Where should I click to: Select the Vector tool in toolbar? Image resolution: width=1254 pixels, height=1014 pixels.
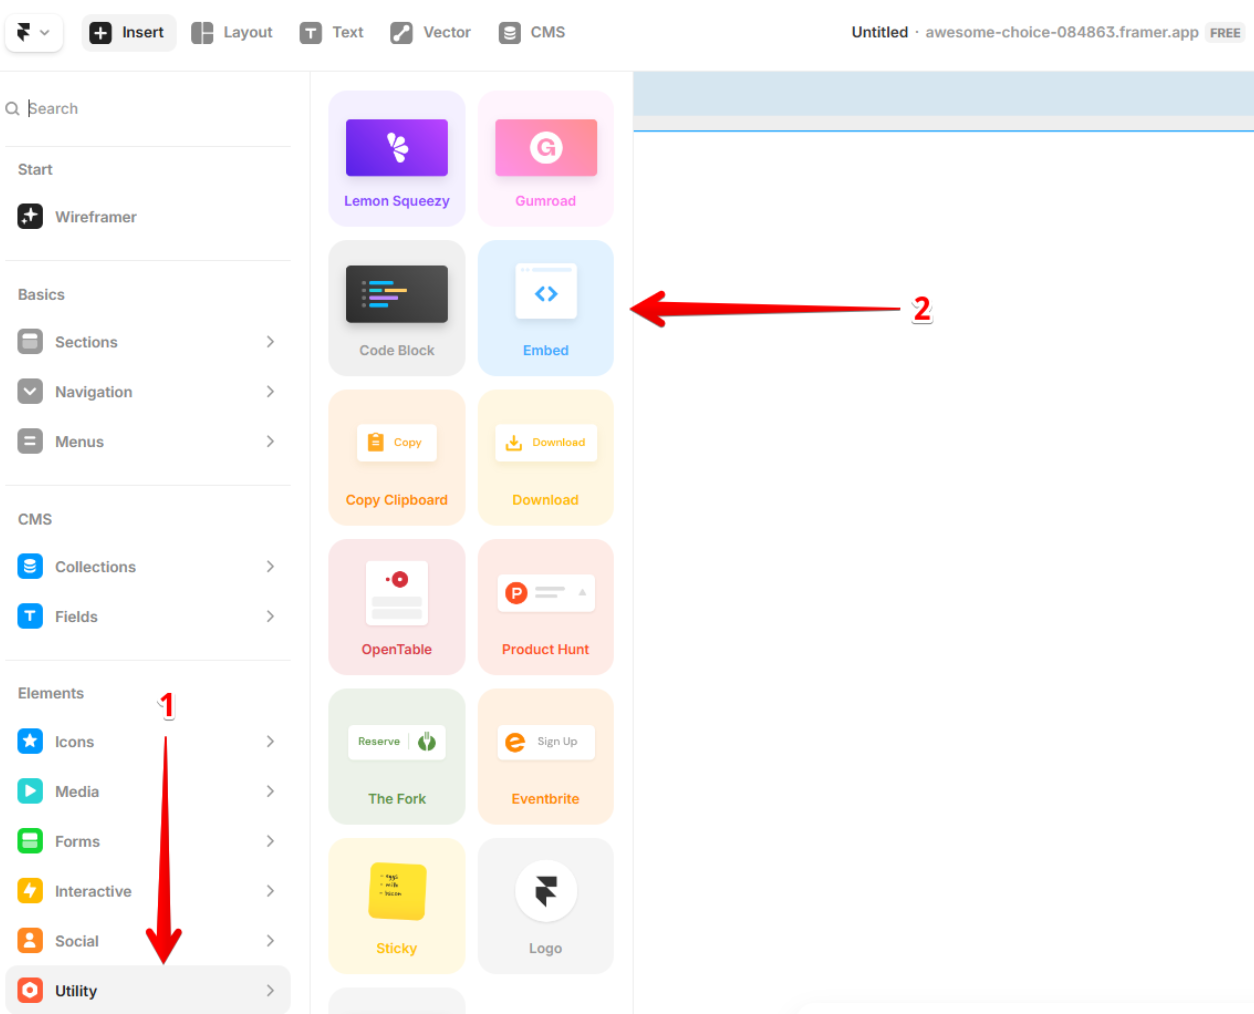pyautogui.click(x=430, y=33)
